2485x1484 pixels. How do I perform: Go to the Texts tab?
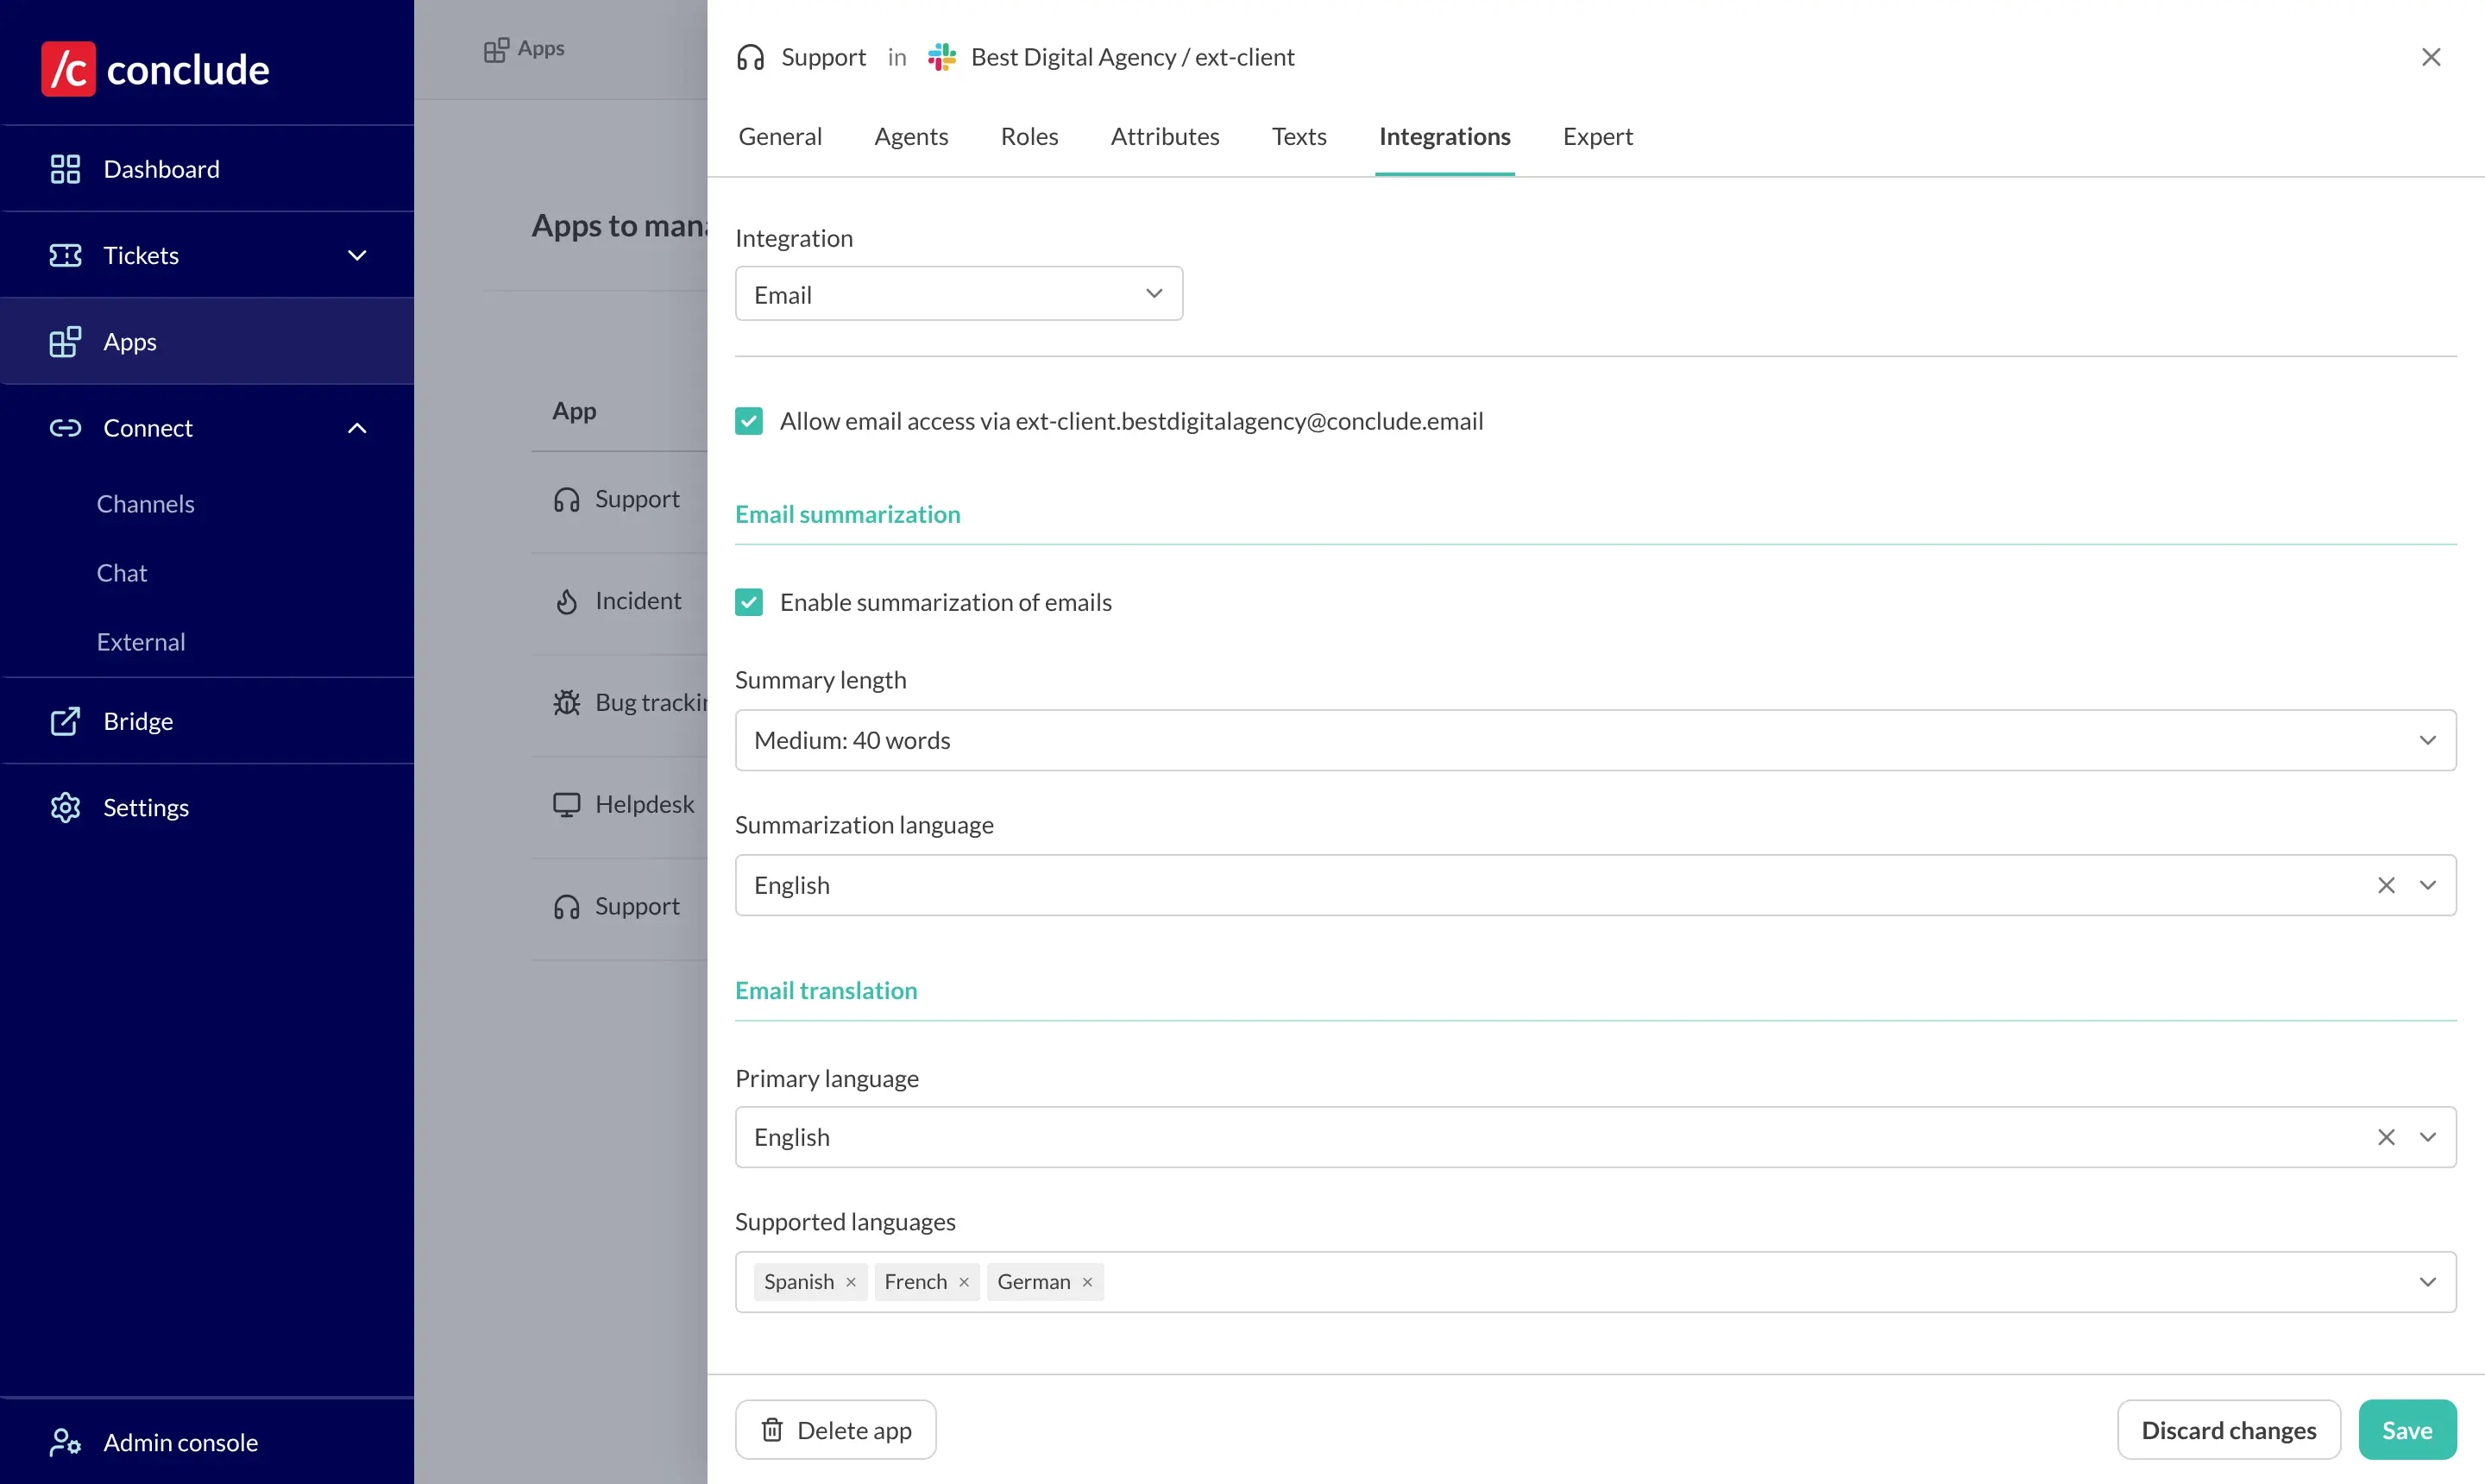coord(1299,137)
